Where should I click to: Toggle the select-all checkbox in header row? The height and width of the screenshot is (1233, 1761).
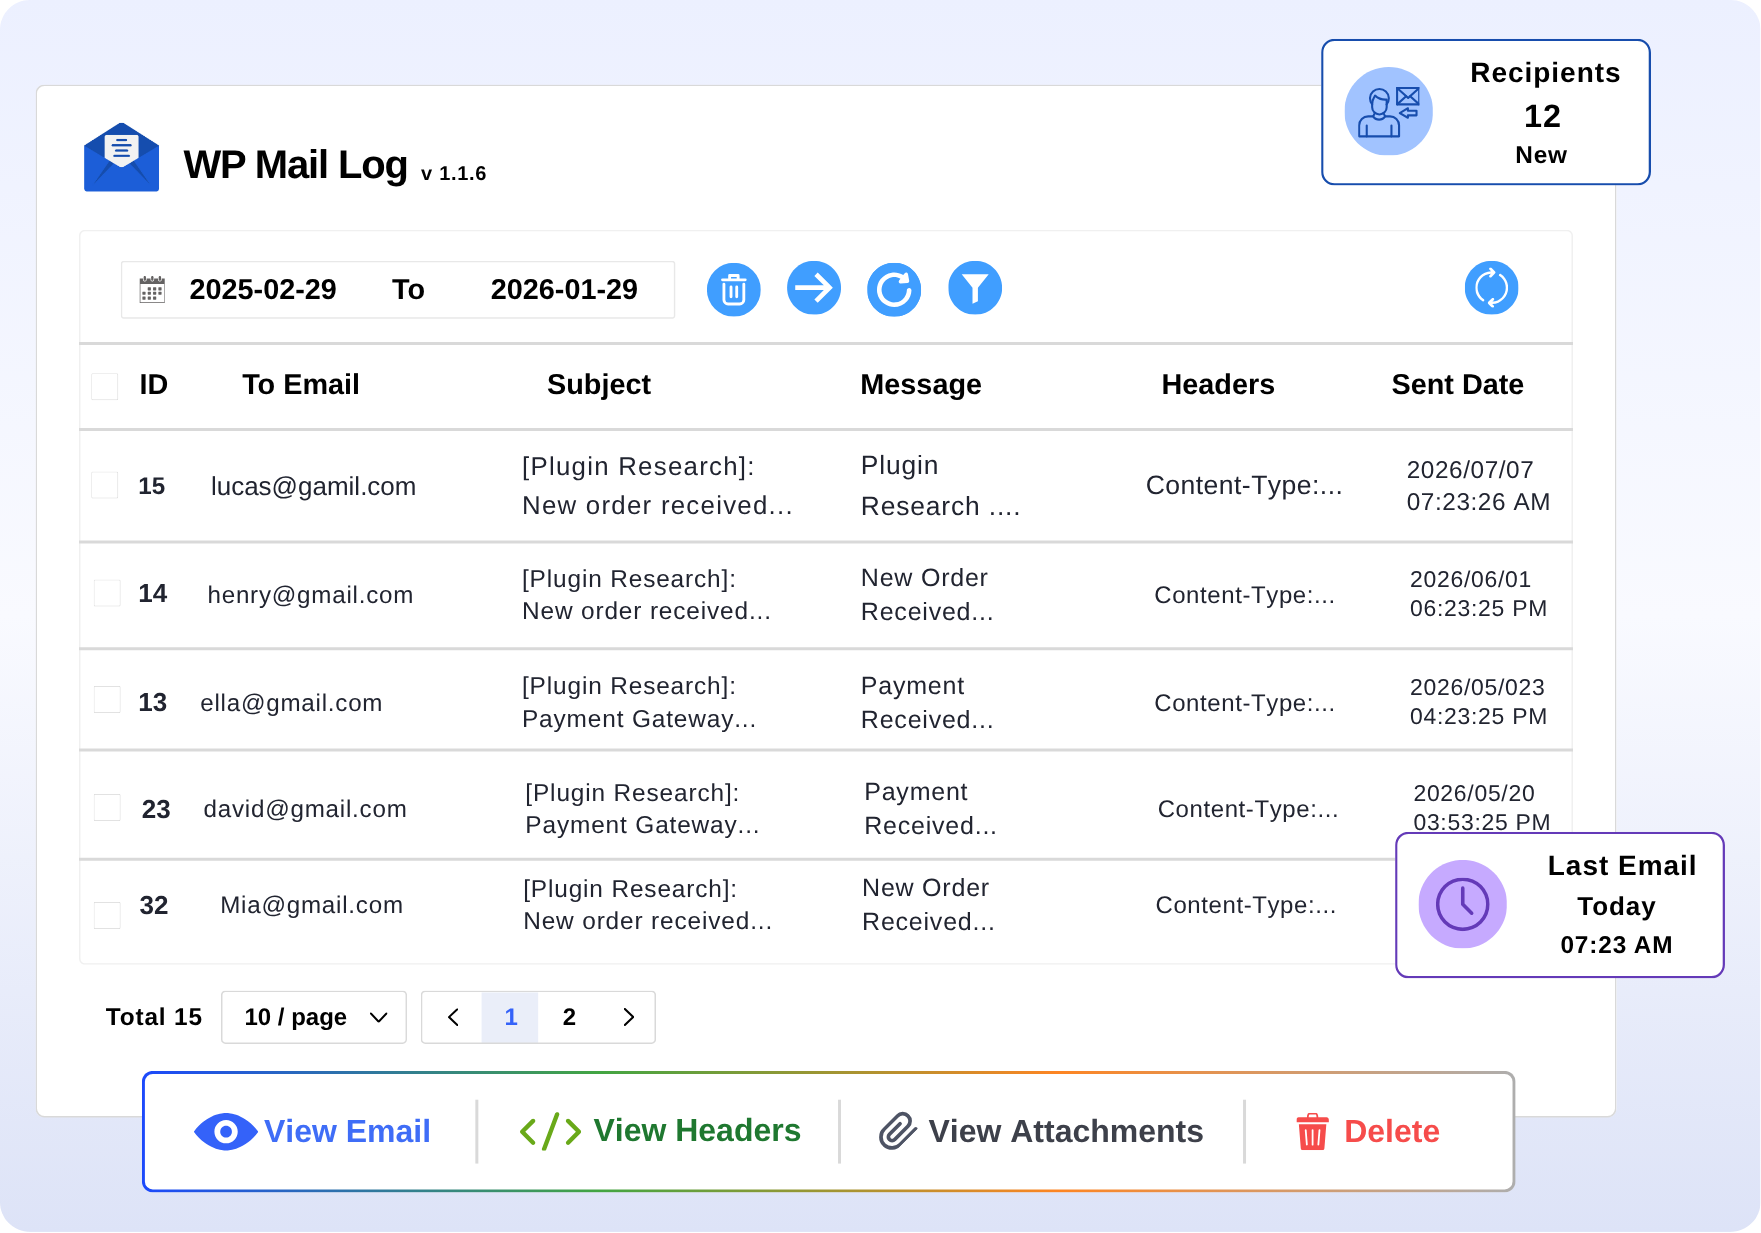(x=105, y=386)
